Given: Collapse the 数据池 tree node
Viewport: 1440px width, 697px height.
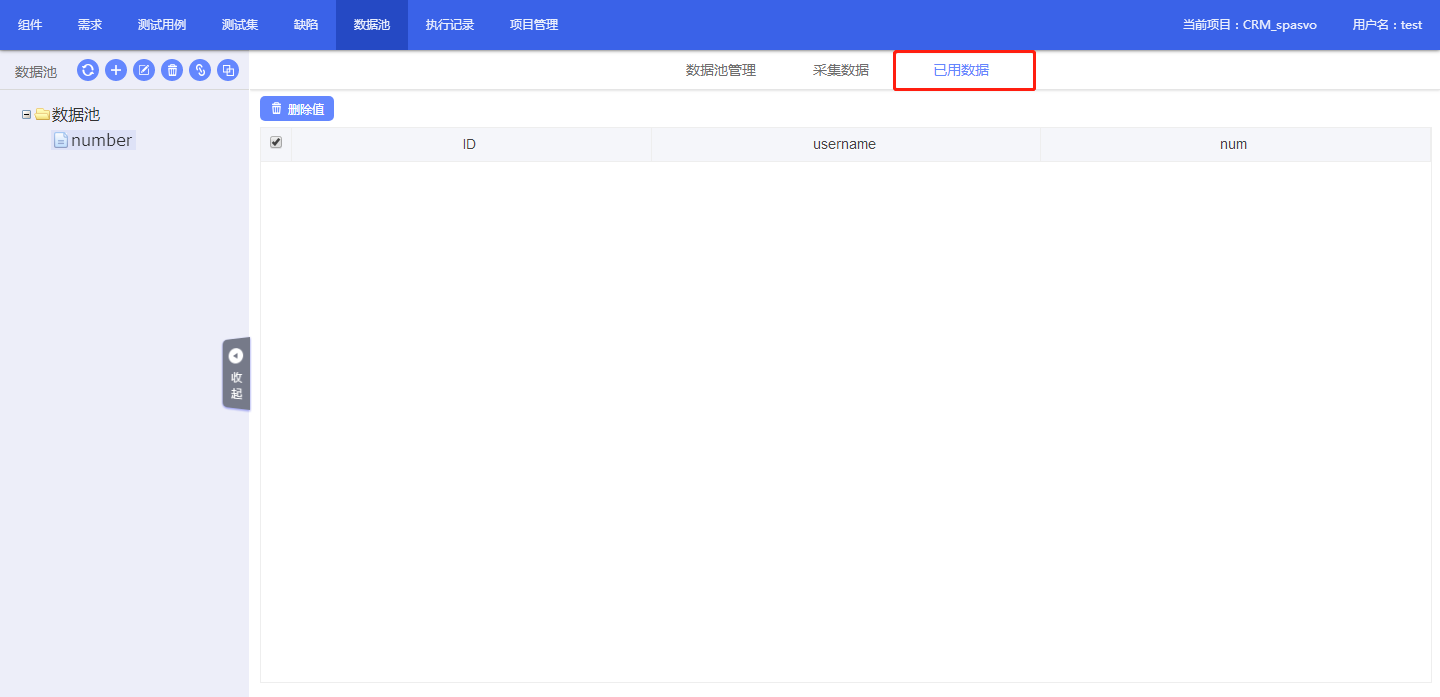Looking at the screenshot, I should (26, 115).
